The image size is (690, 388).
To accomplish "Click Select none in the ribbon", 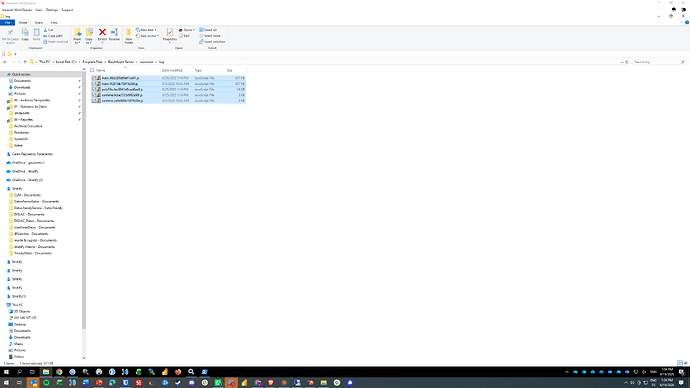I will pos(210,36).
